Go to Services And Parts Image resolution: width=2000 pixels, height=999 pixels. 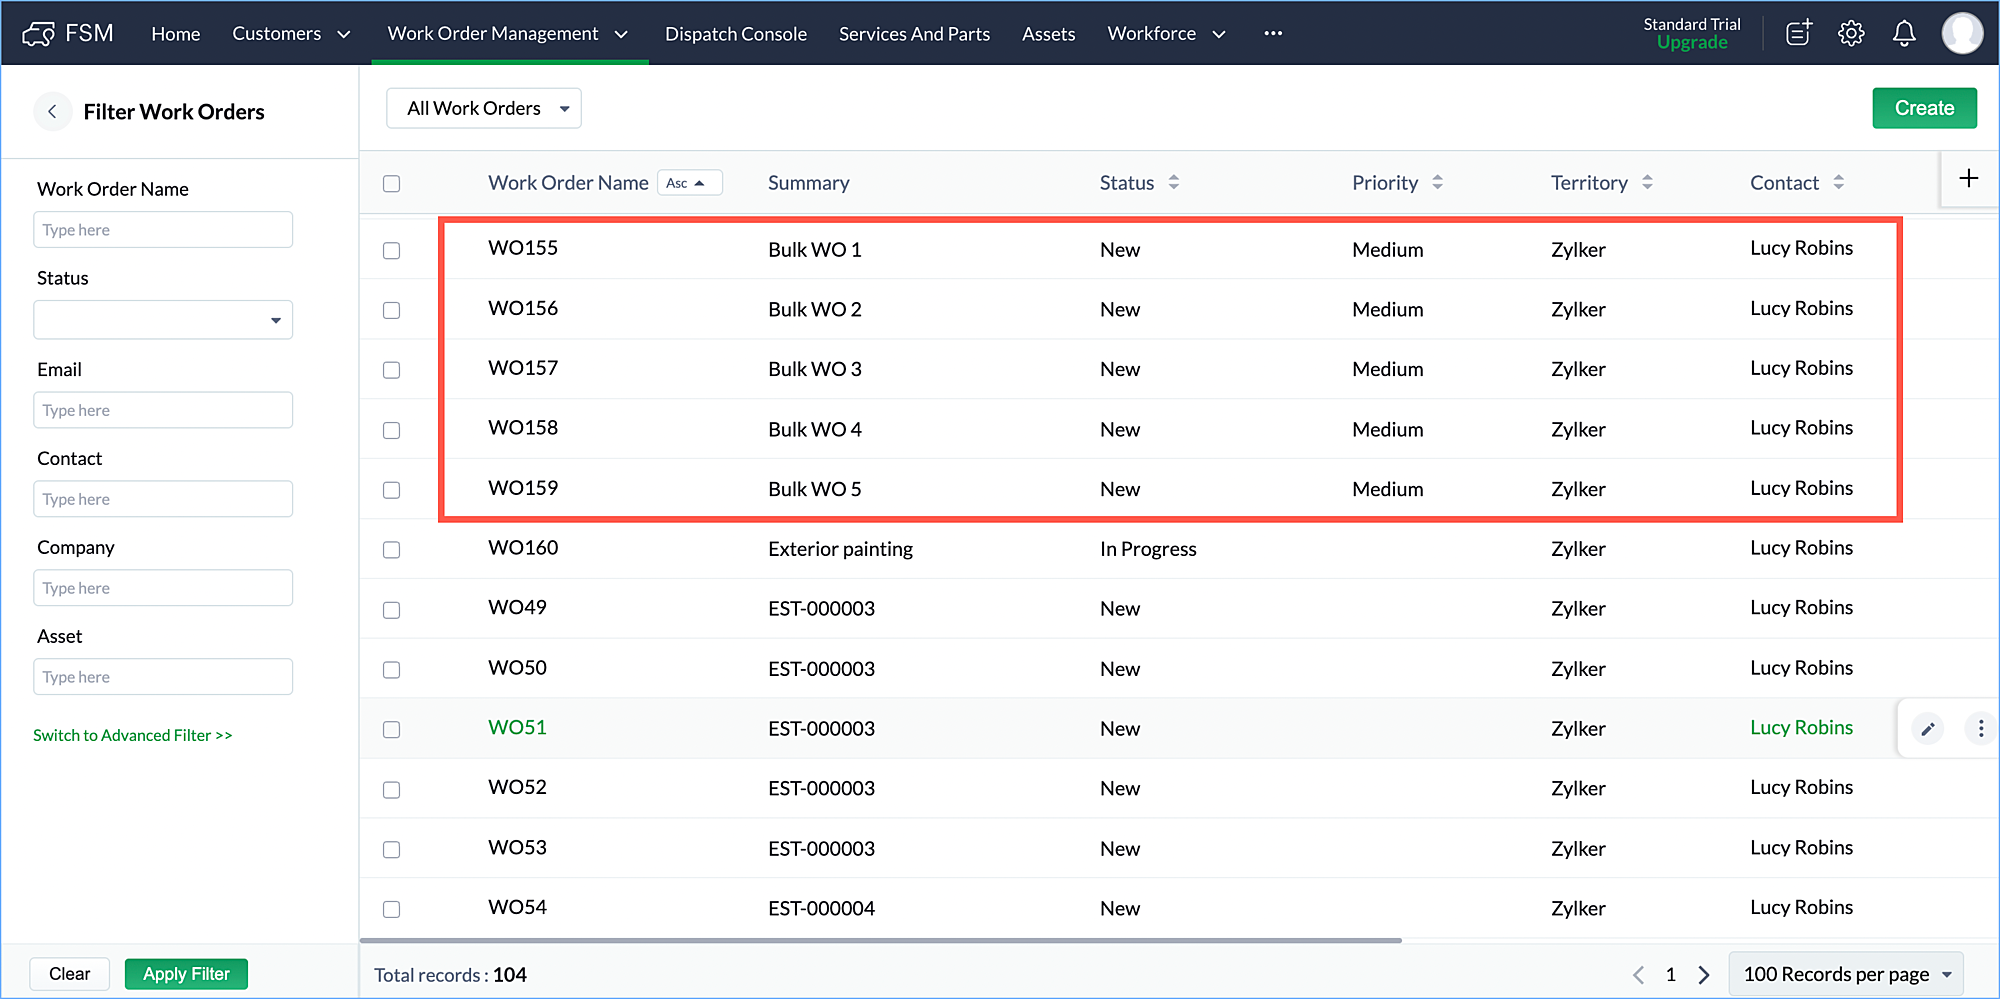click(x=914, y=34)
